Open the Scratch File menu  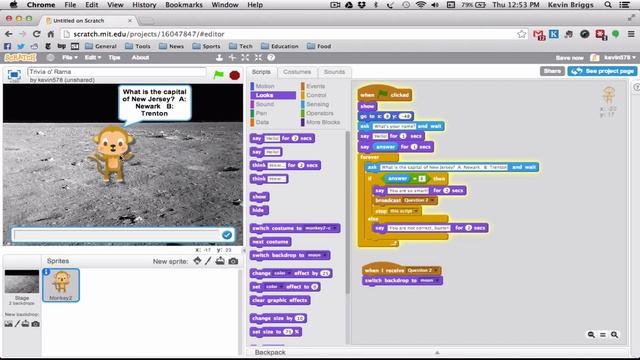pos(69,58)
